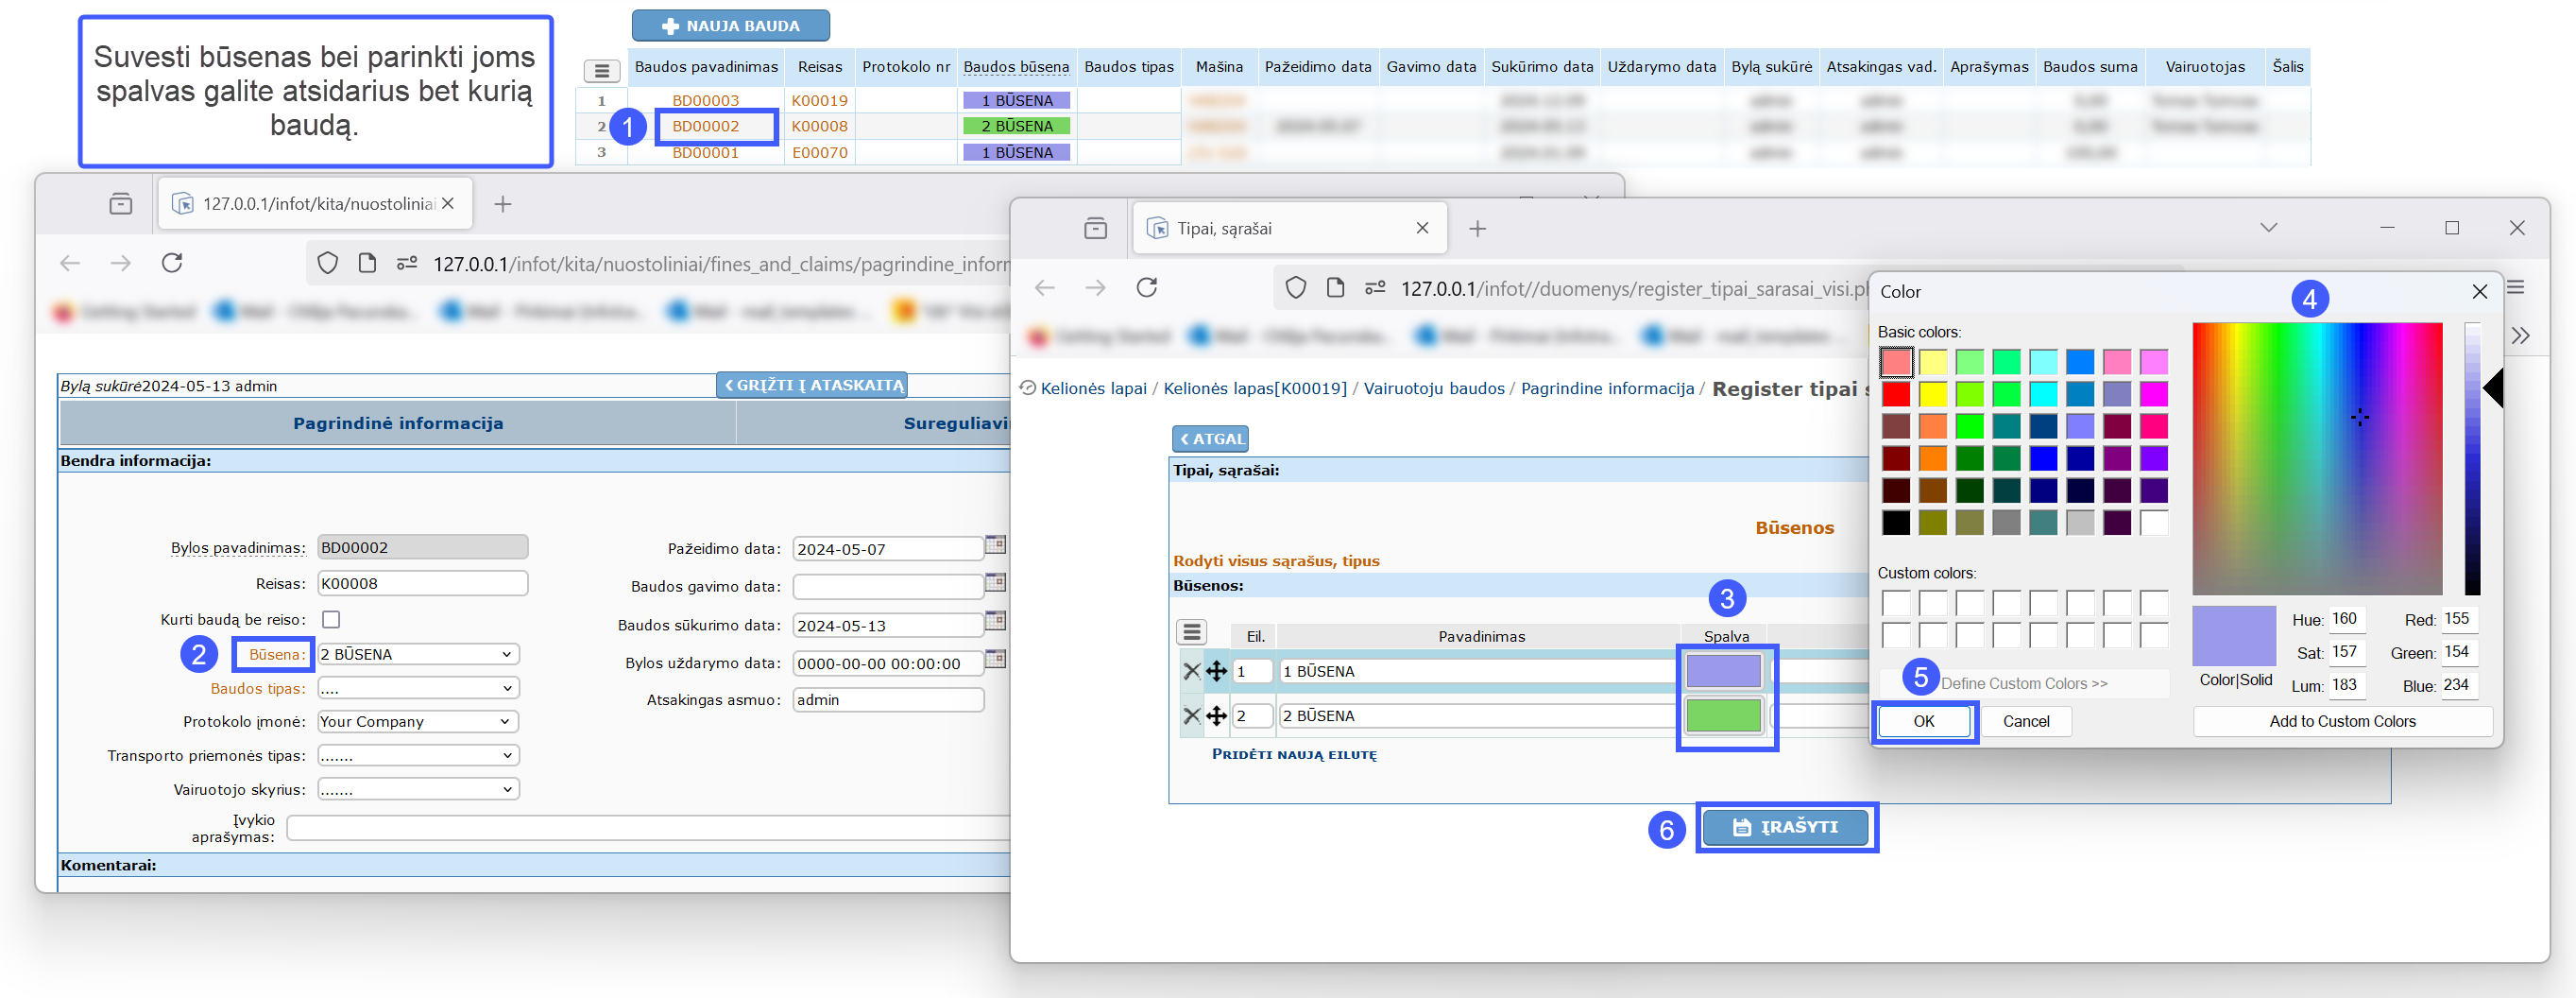The width and height of the screenshot is (2576, 998).
Task: Pick the black basic color swatch
Action: click(1895, 522)
